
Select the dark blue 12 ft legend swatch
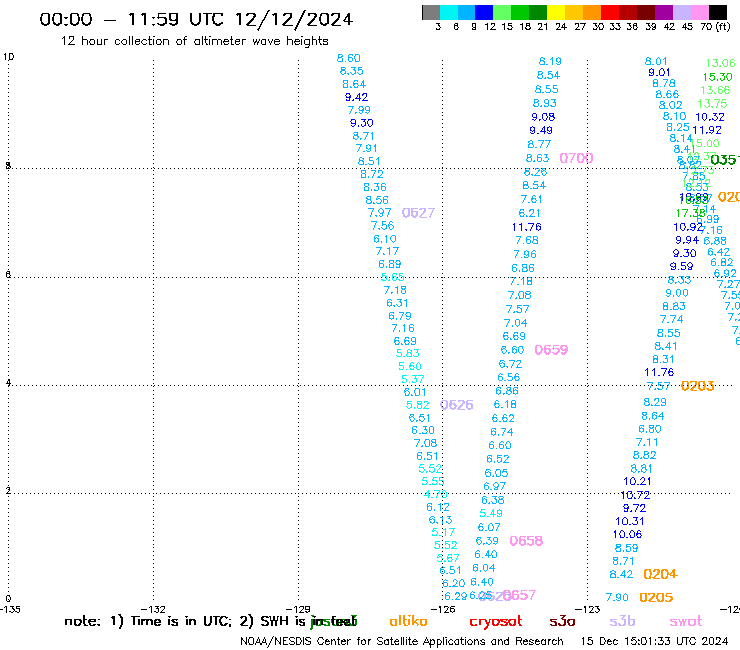click(x=484, y=12)
